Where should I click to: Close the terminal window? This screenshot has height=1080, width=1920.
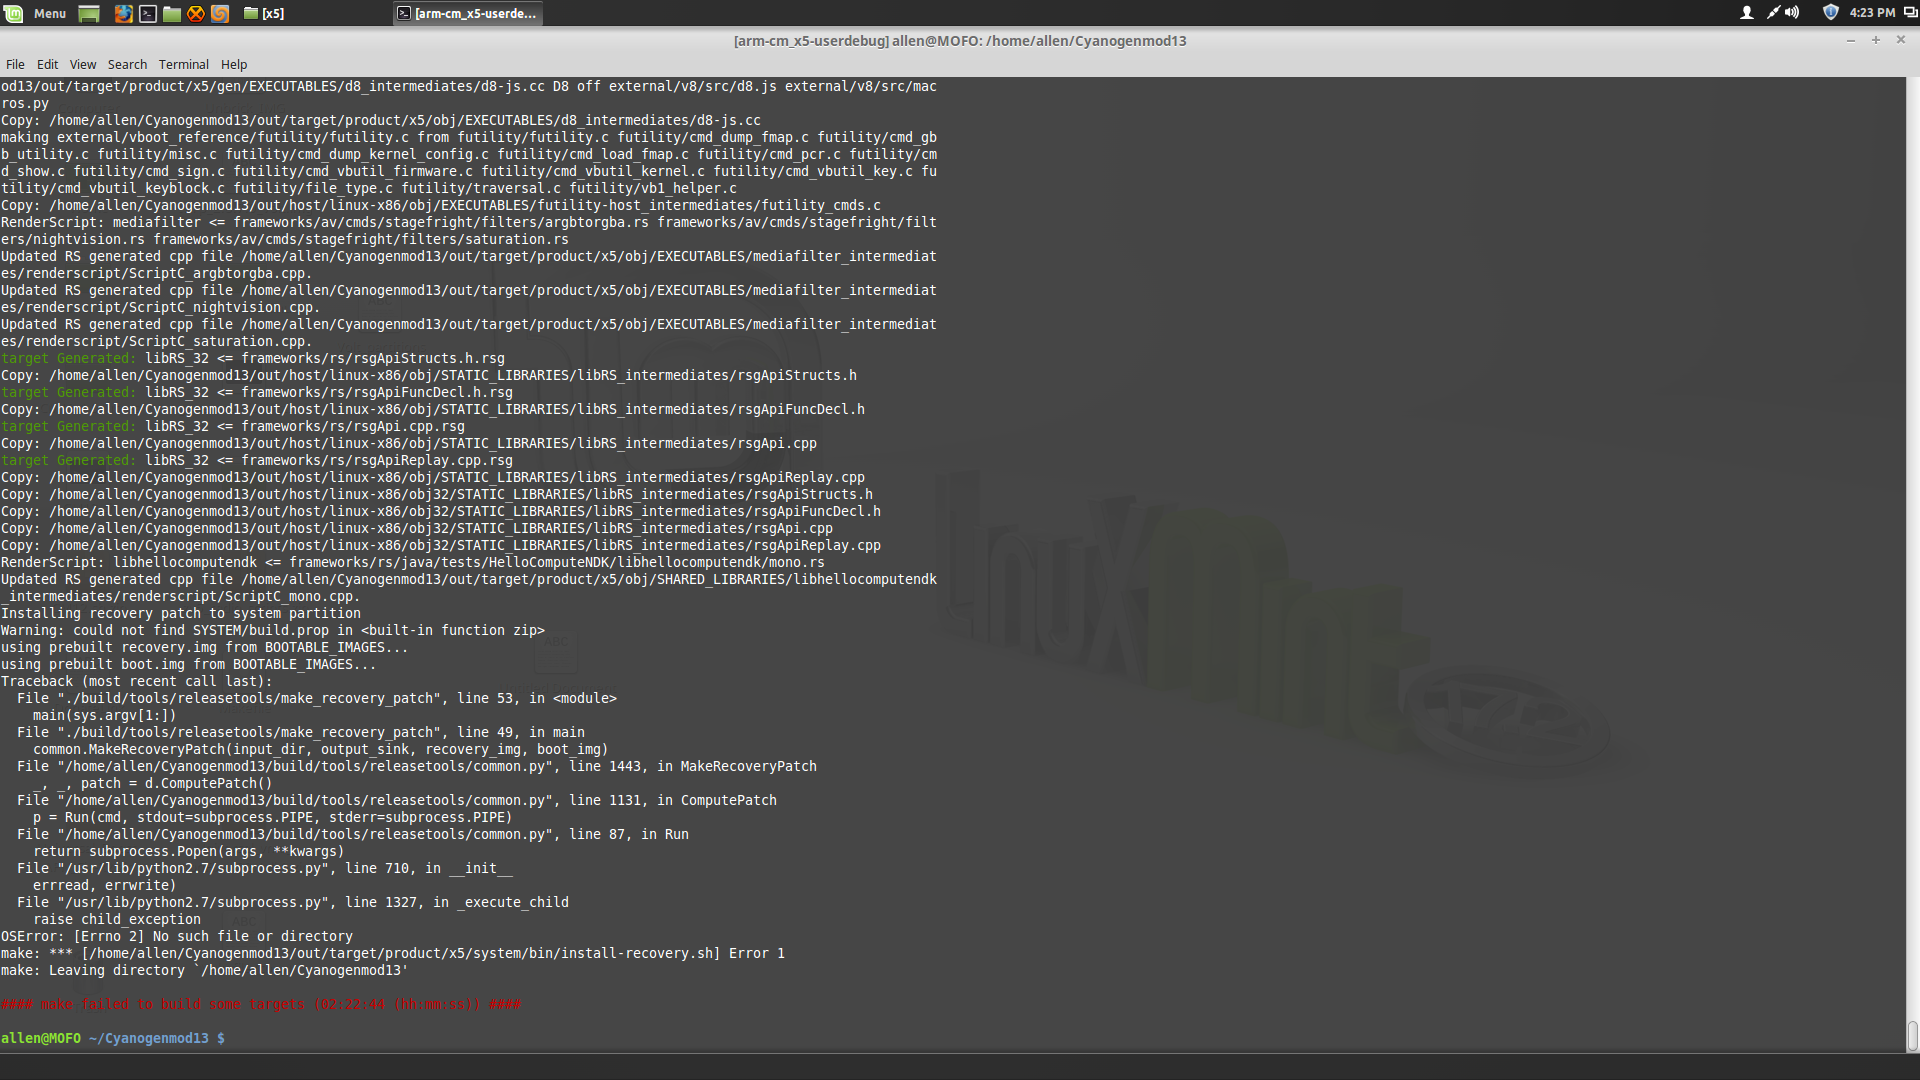(1901, 40)
